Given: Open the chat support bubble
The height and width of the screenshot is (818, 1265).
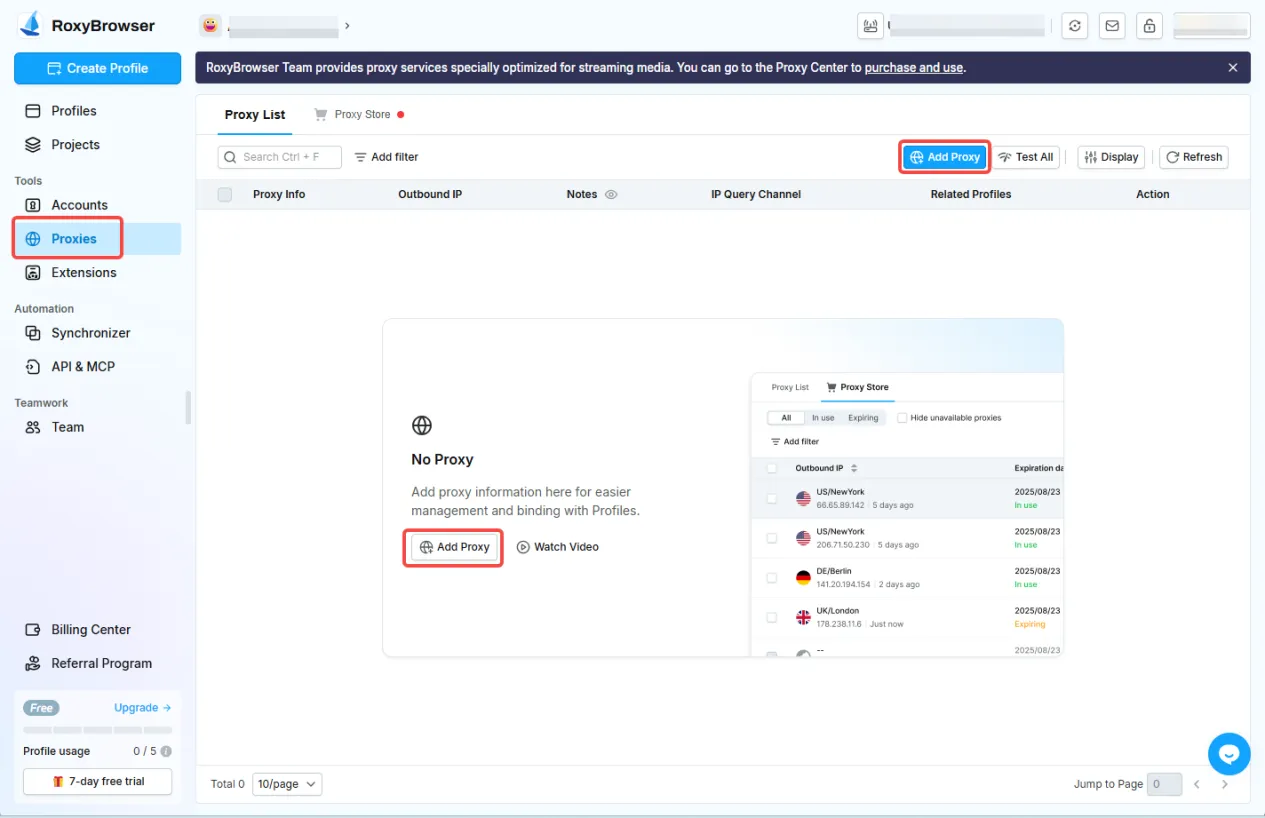Looking at the screenshot, I should pyautogui.click(x=1229, y=753).
